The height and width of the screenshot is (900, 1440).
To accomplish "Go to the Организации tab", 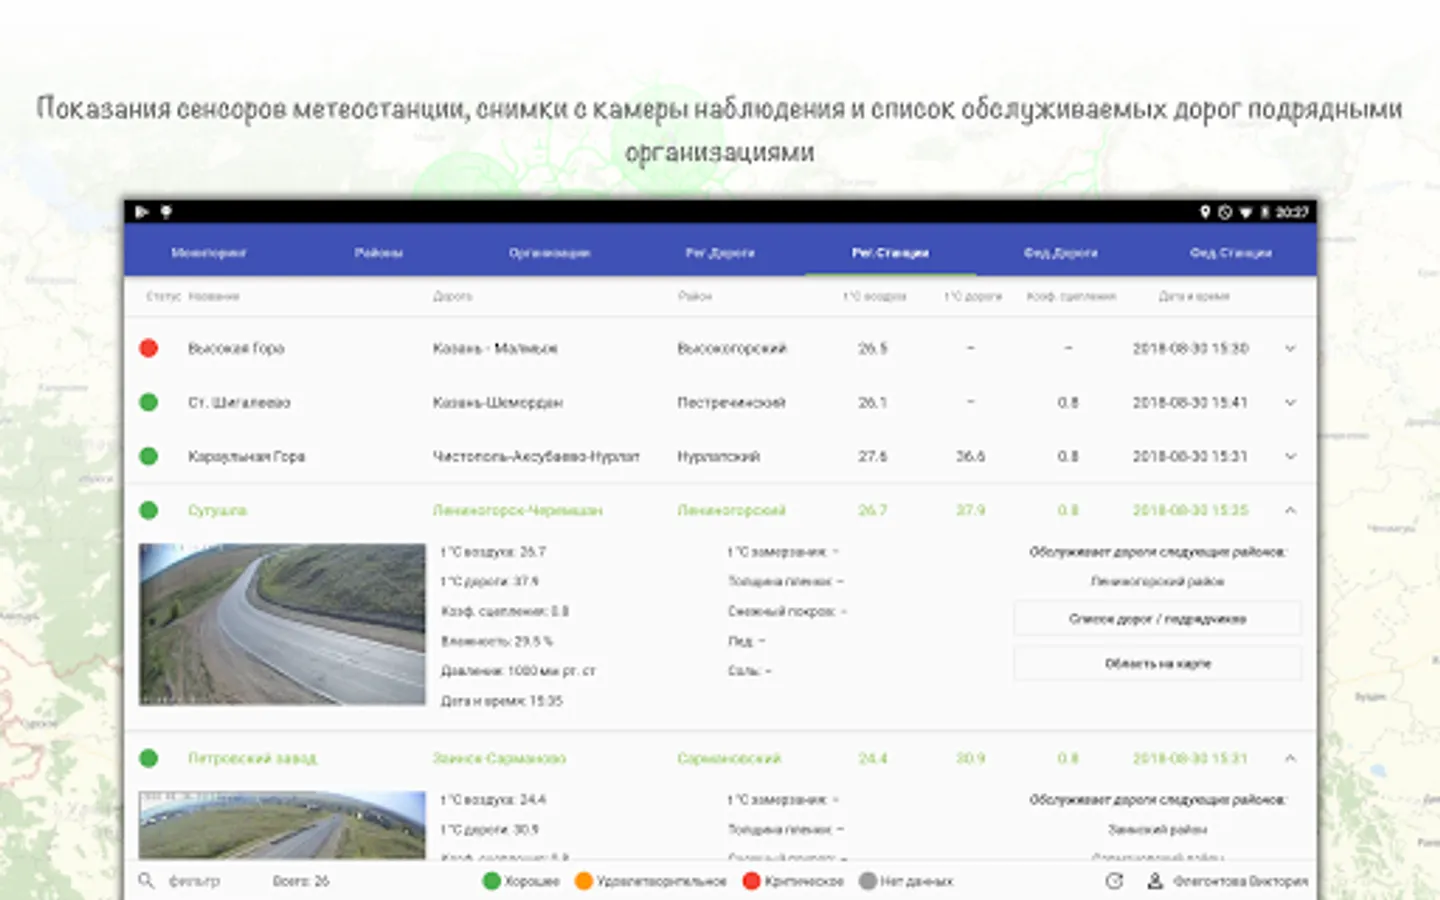I will (x=549, y=253).
